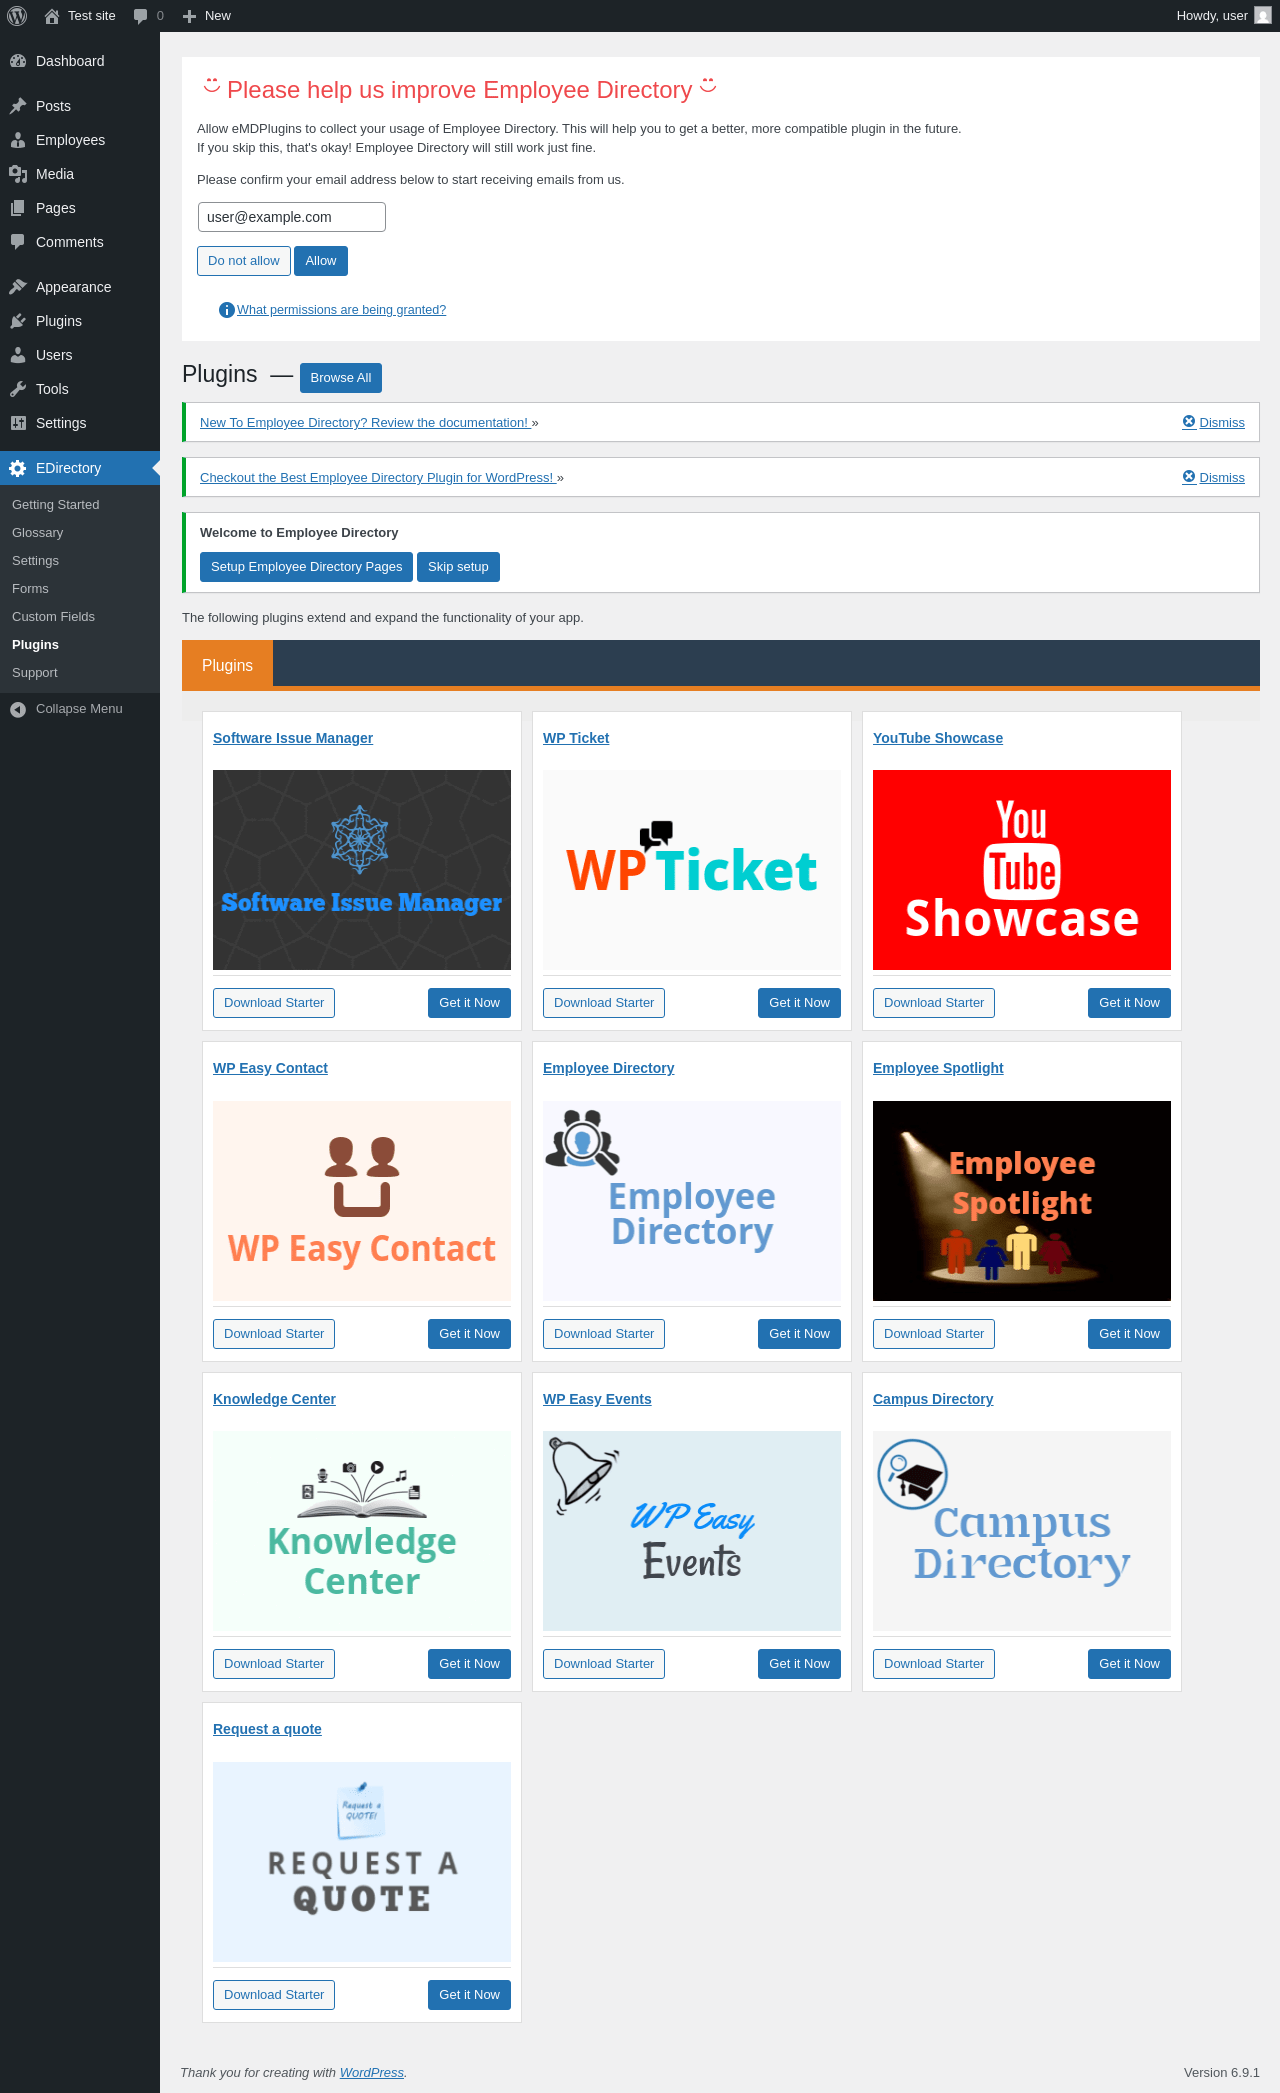Image resolution: width=1280 pixels, height=2093 pixels.
Task: Open Review the documentation link
Action: click(364, 423)
